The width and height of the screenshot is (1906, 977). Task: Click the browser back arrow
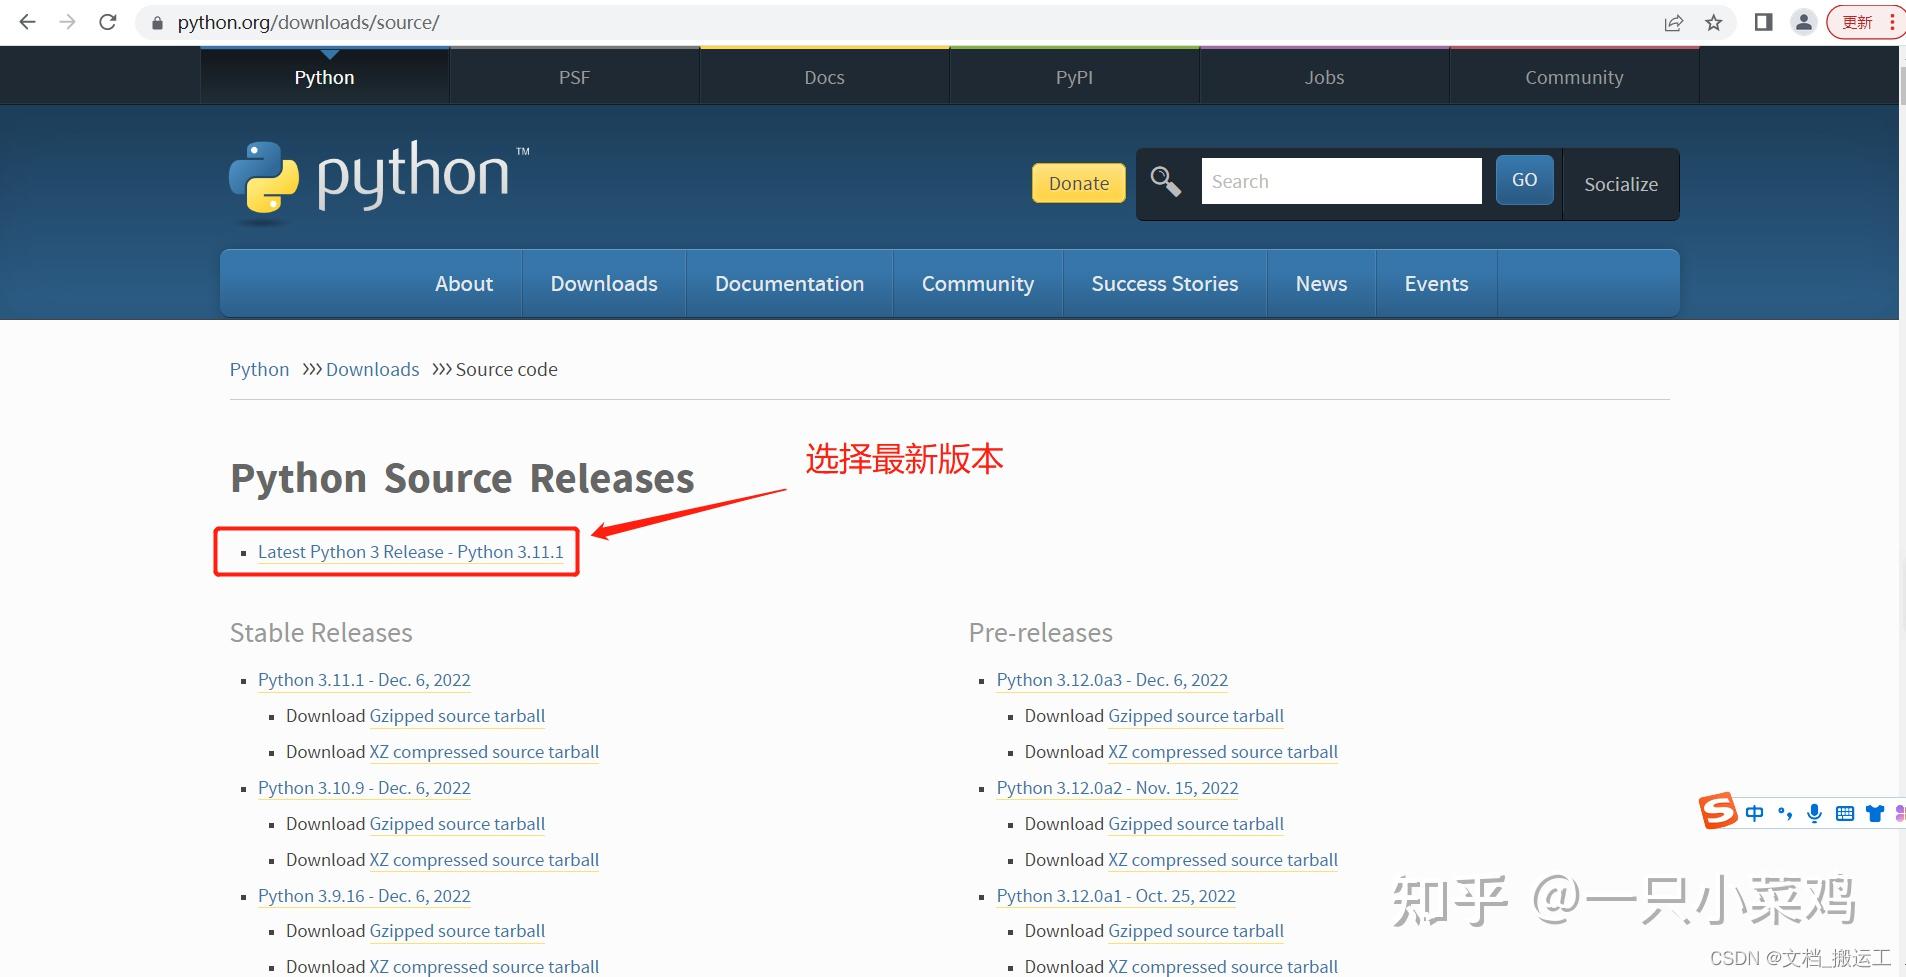pyautogui.click(x=26, y=21)
